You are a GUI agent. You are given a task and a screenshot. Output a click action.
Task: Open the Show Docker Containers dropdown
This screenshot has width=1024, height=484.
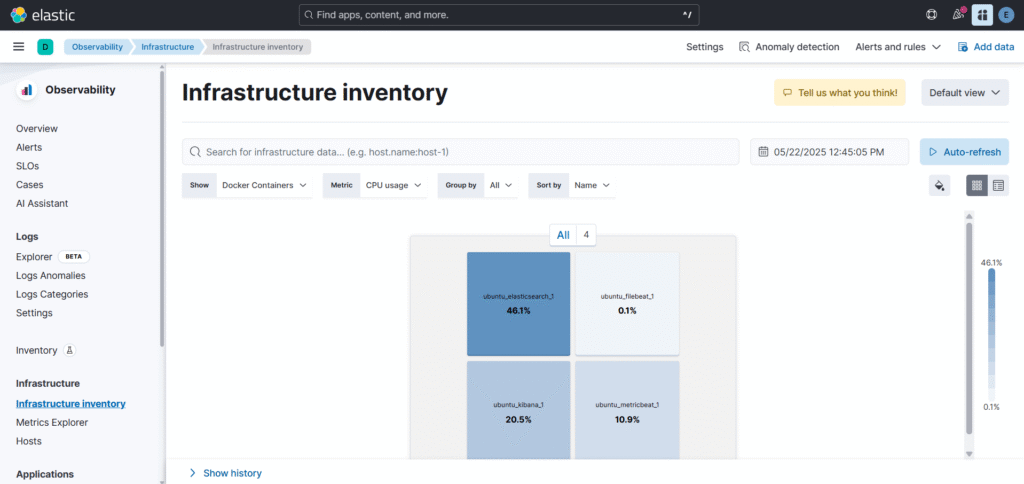pyautogui.click(x=247, y=186)
